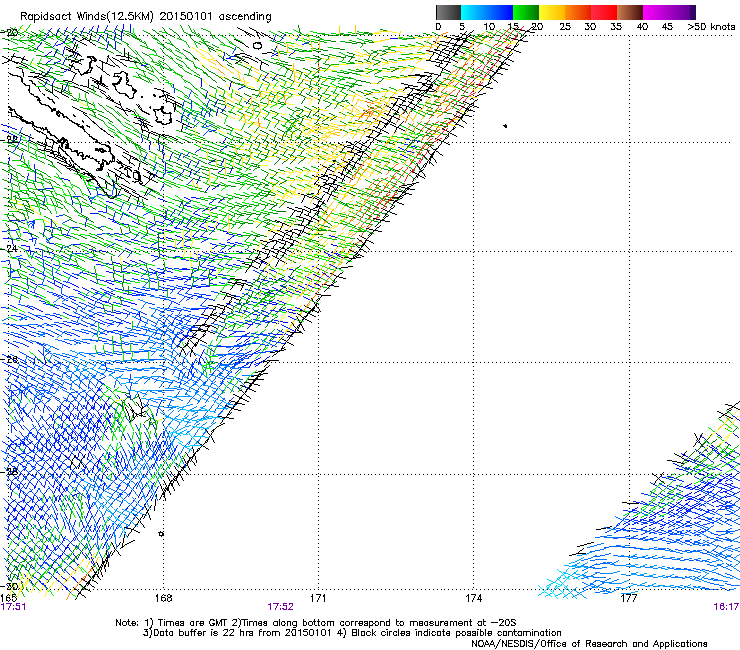Click the purple time label '18:17'
740x650 pixels.
point(726,607)
